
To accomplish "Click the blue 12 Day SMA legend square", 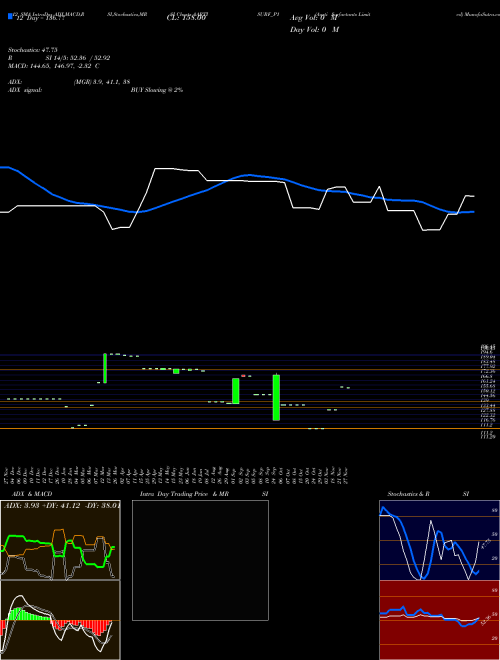I will point(10,16).
